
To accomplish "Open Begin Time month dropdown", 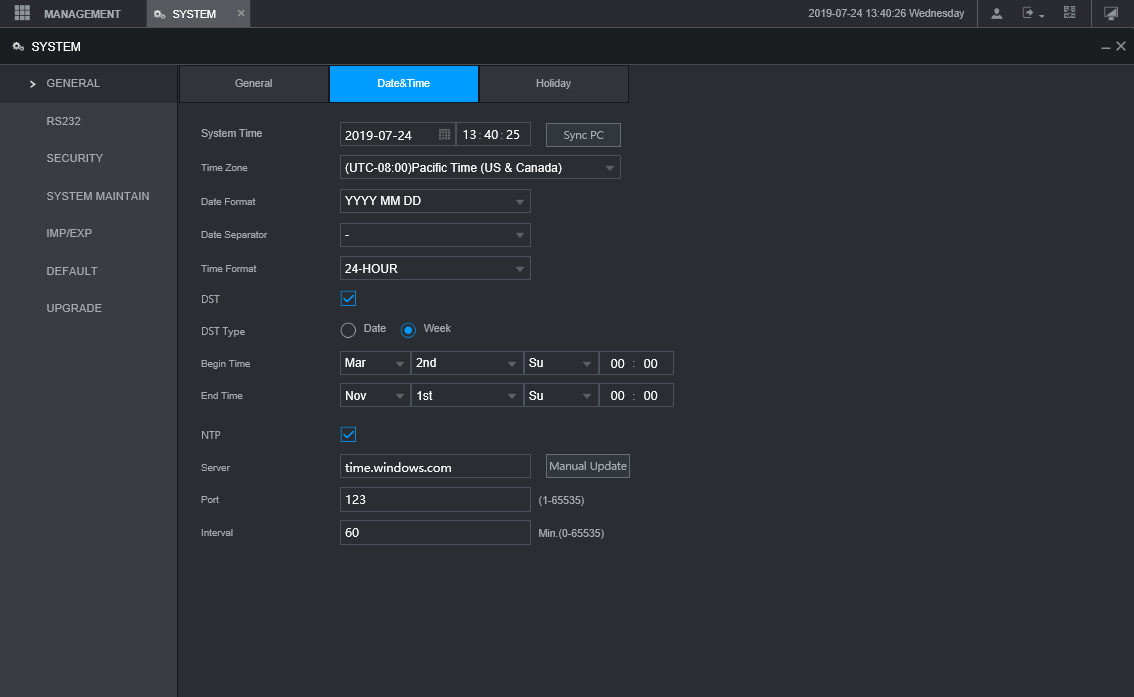I will pos(375,364).
